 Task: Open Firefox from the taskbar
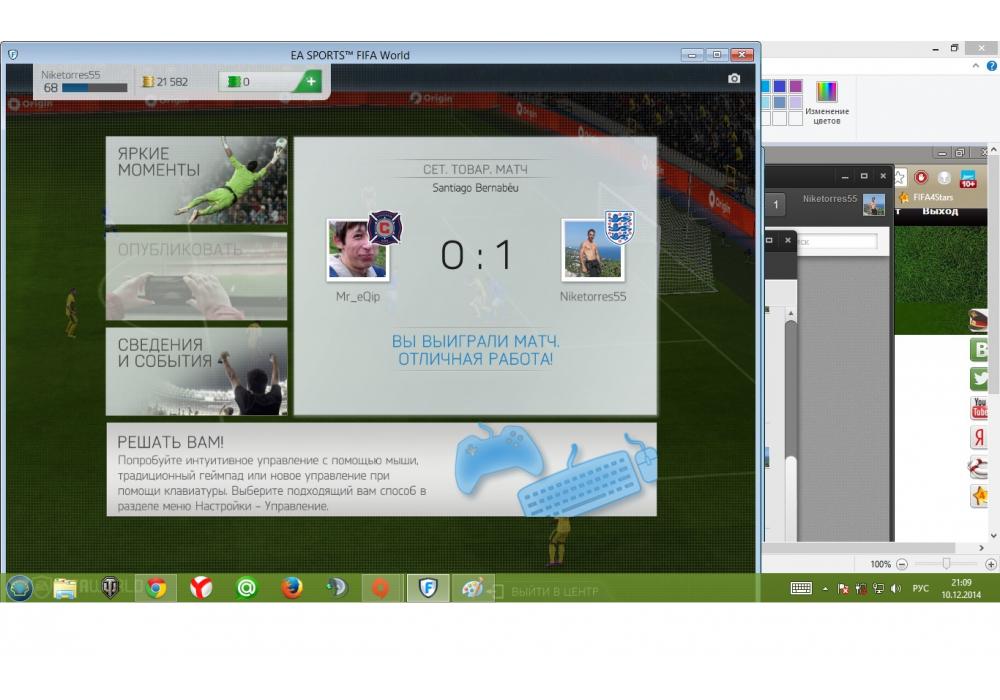(291, 587)
